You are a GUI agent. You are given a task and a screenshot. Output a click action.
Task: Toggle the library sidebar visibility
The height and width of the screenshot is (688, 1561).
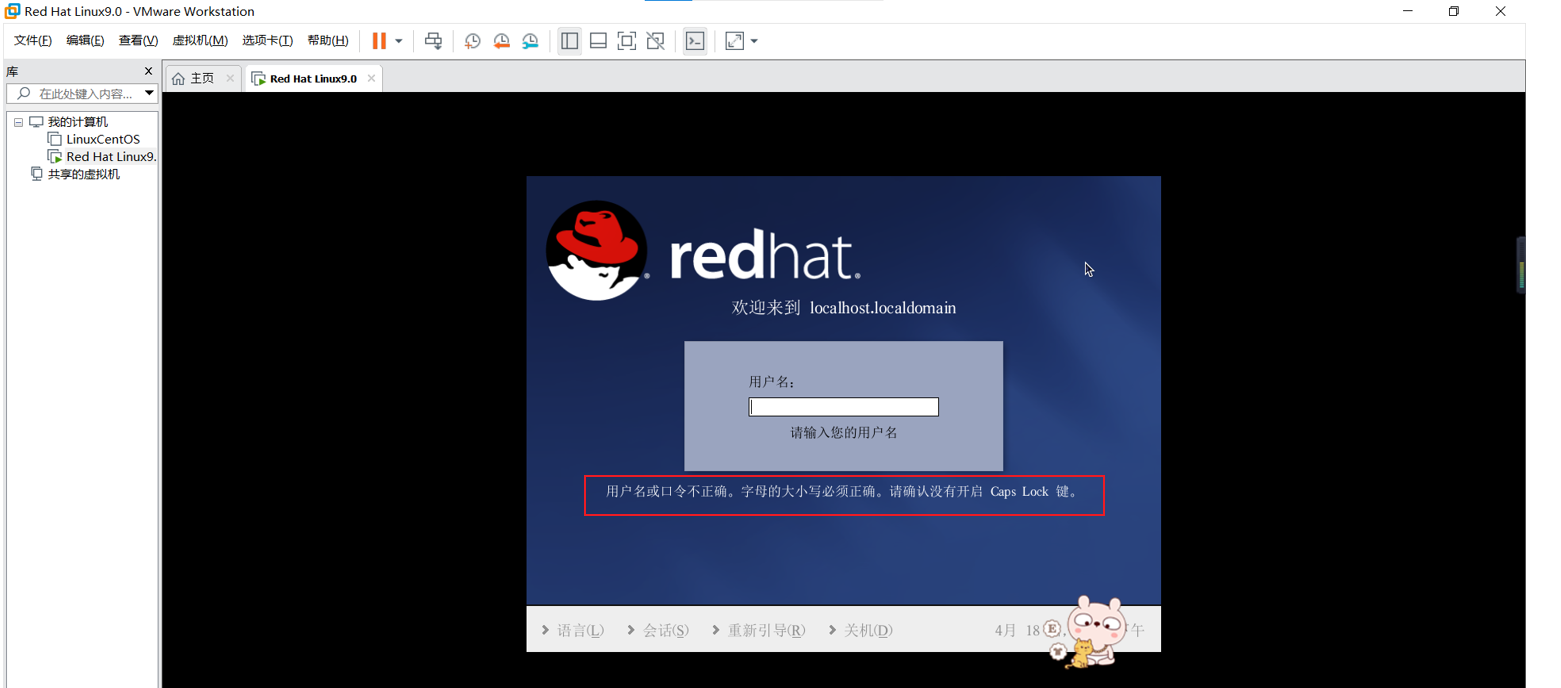coord(569,40)
